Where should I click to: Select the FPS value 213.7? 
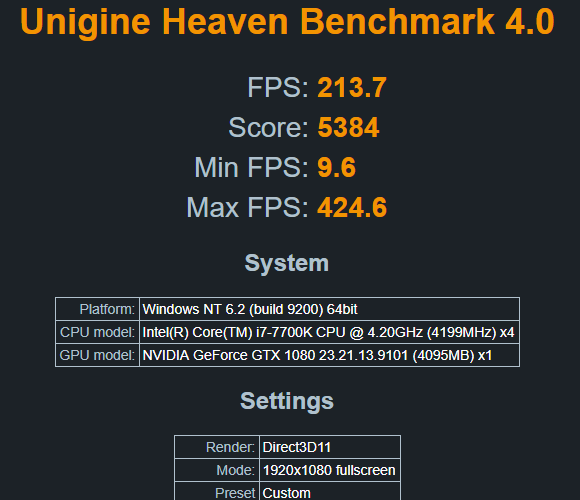coord(352,88)
